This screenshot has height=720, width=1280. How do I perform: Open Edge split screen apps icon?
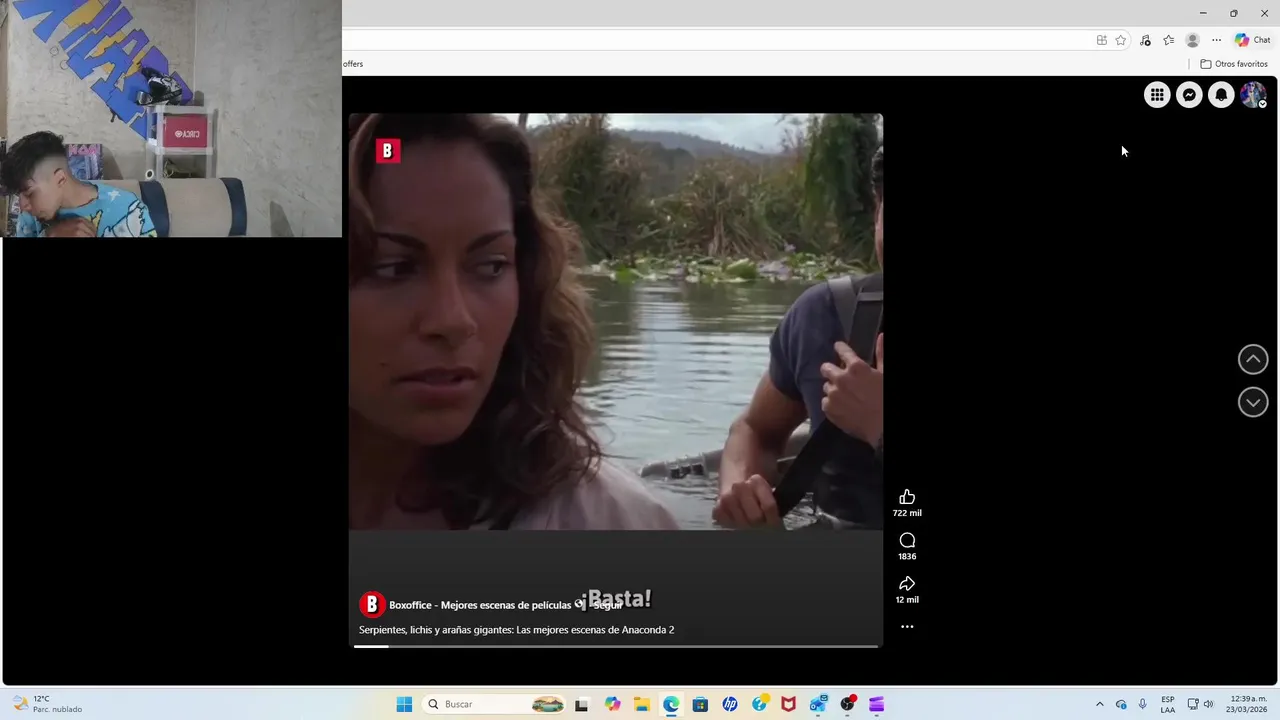1102,40
